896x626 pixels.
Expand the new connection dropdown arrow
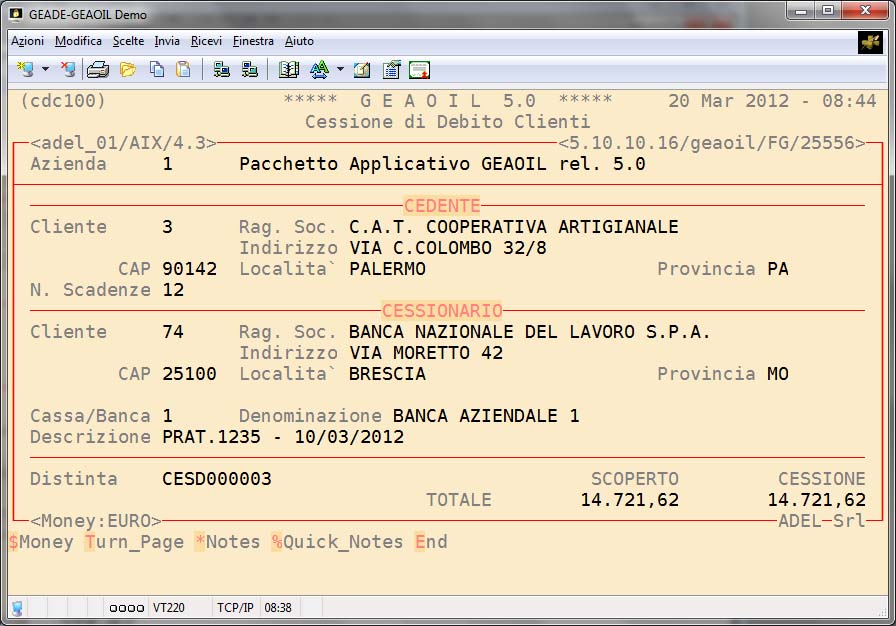point(45,69)
